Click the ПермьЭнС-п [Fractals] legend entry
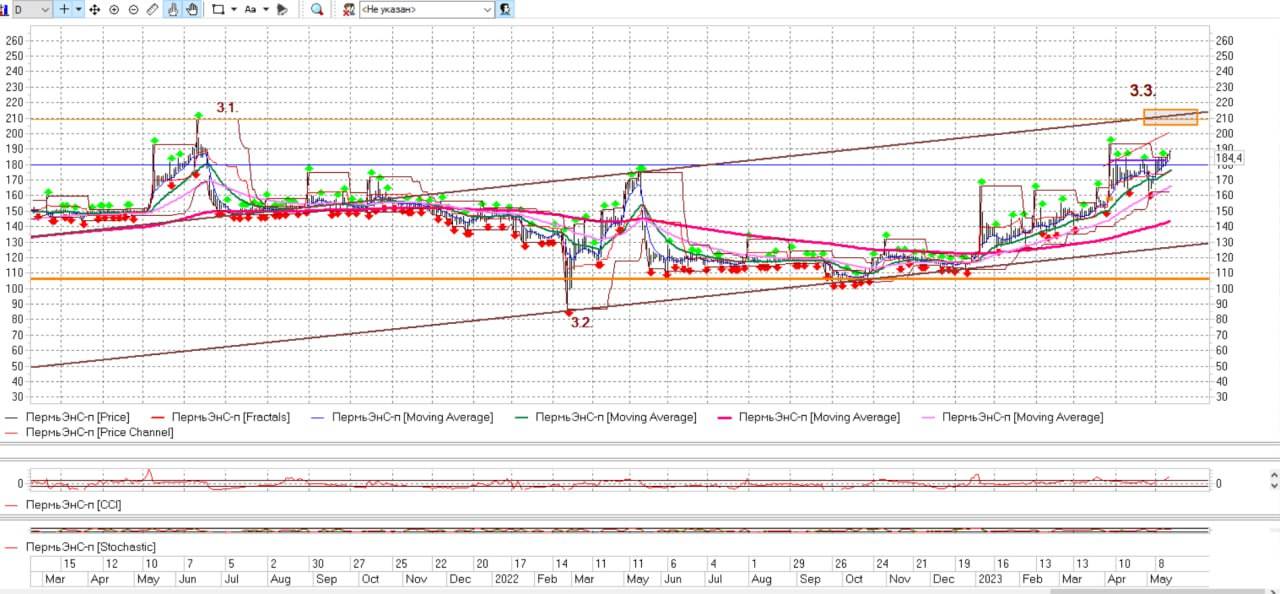Viewport: 1280px width, 594px height. coord(220,417)
